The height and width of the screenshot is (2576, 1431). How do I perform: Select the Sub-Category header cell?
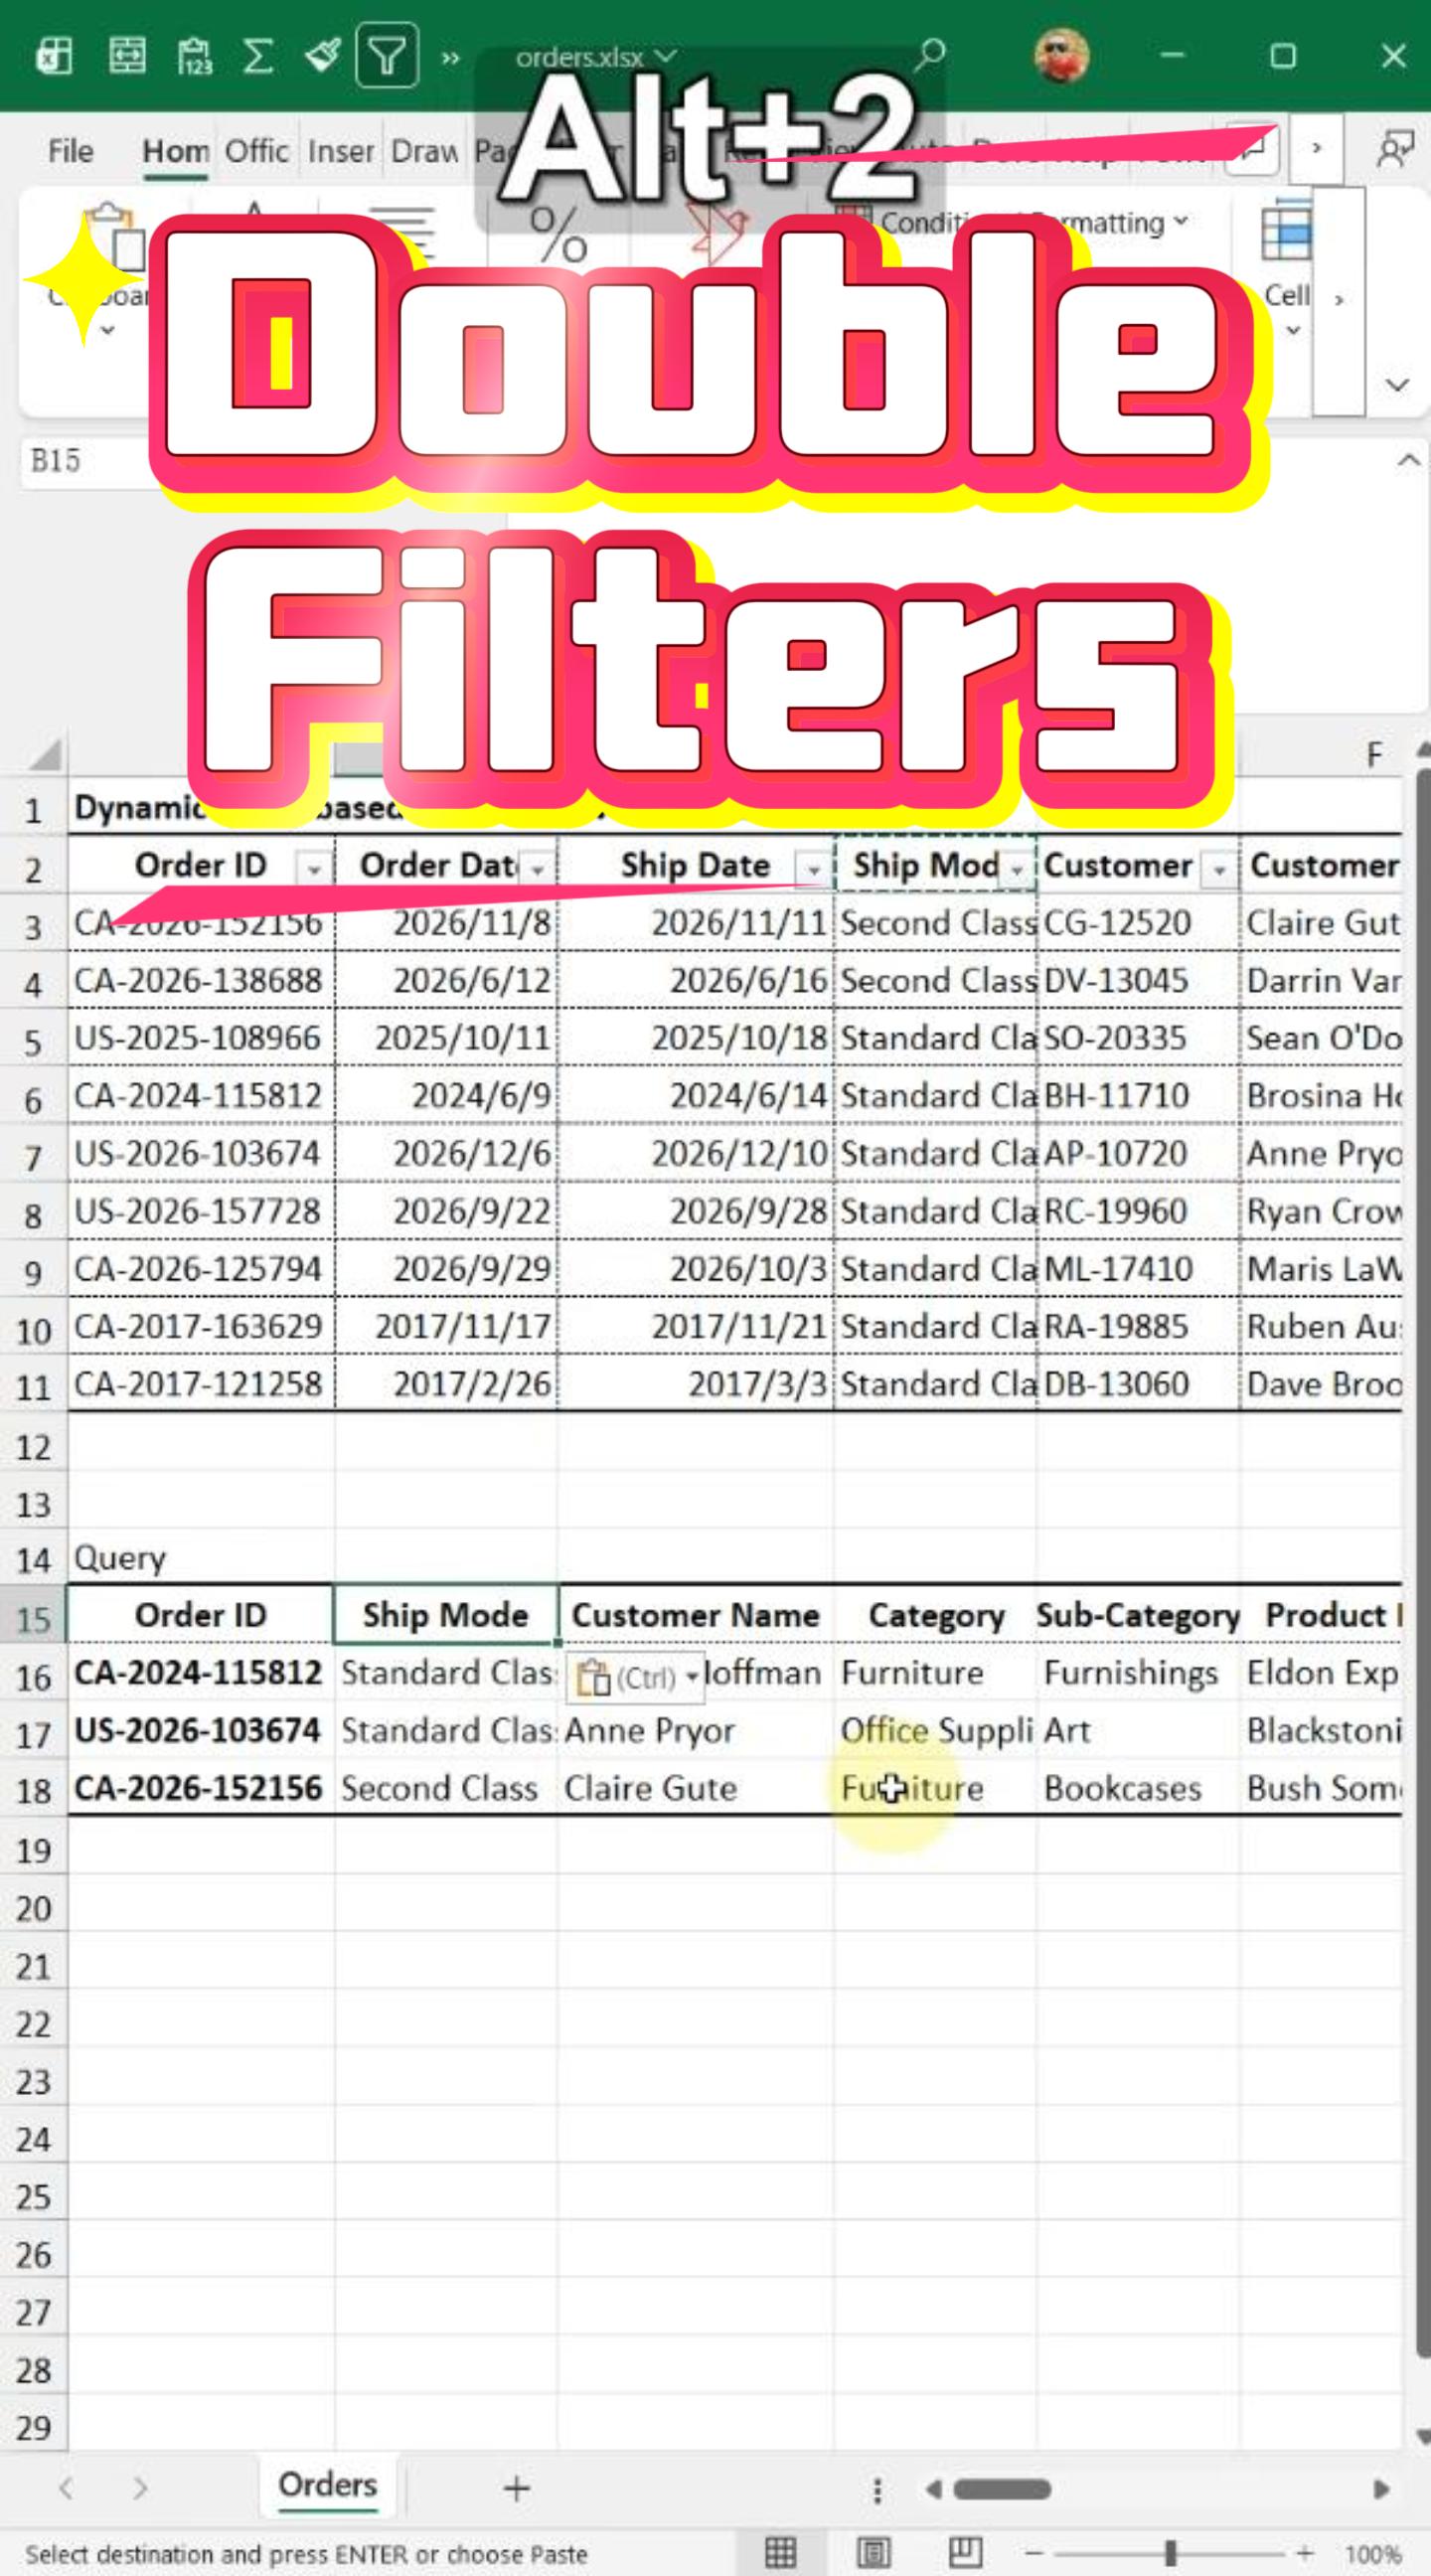pyautogui.click(x=1137, y=1615)
